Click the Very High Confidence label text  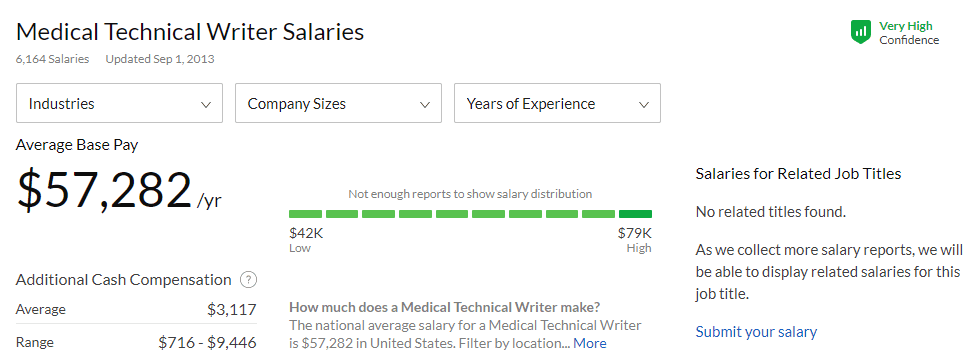coord(909,33)
